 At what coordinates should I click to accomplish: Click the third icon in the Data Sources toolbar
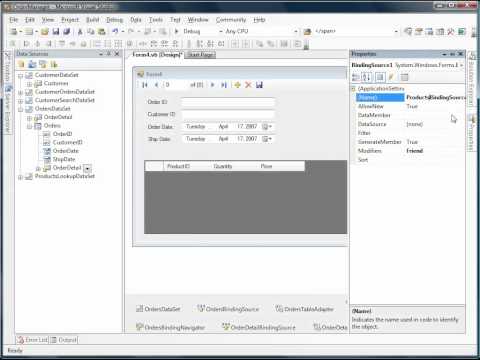point(43,64)
